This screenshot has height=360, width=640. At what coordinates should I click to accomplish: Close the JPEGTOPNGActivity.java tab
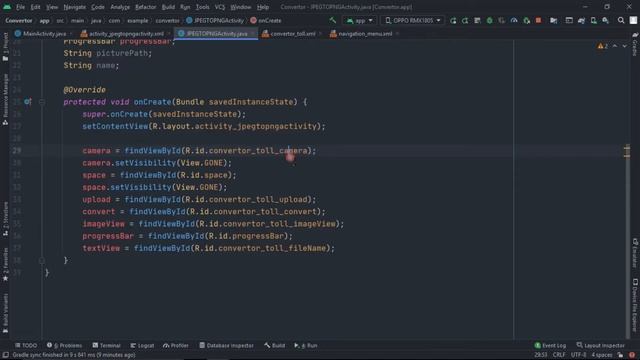[253, 34]
